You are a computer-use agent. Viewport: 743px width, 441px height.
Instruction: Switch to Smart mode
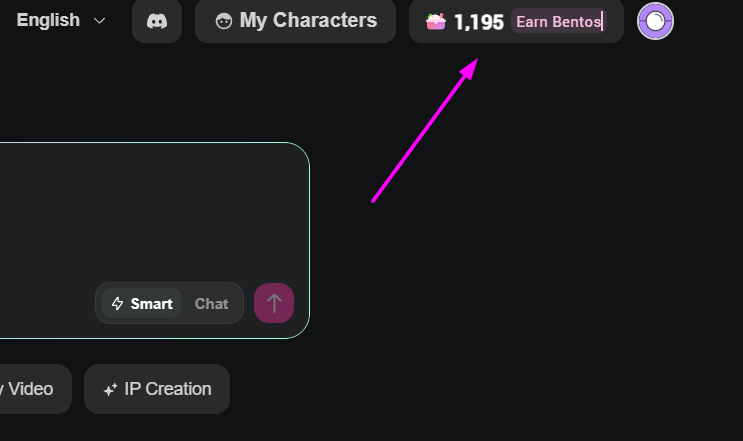coord(142,303)
